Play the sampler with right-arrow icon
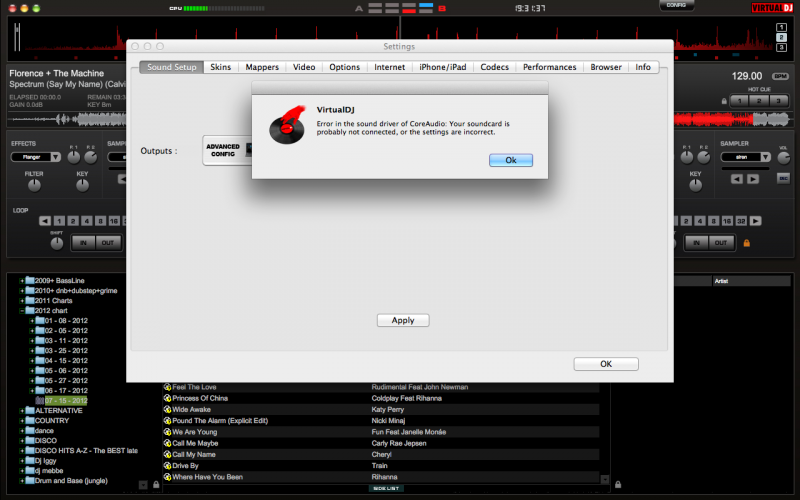Screen dimensions: 800x500 [x=753, y=179]
